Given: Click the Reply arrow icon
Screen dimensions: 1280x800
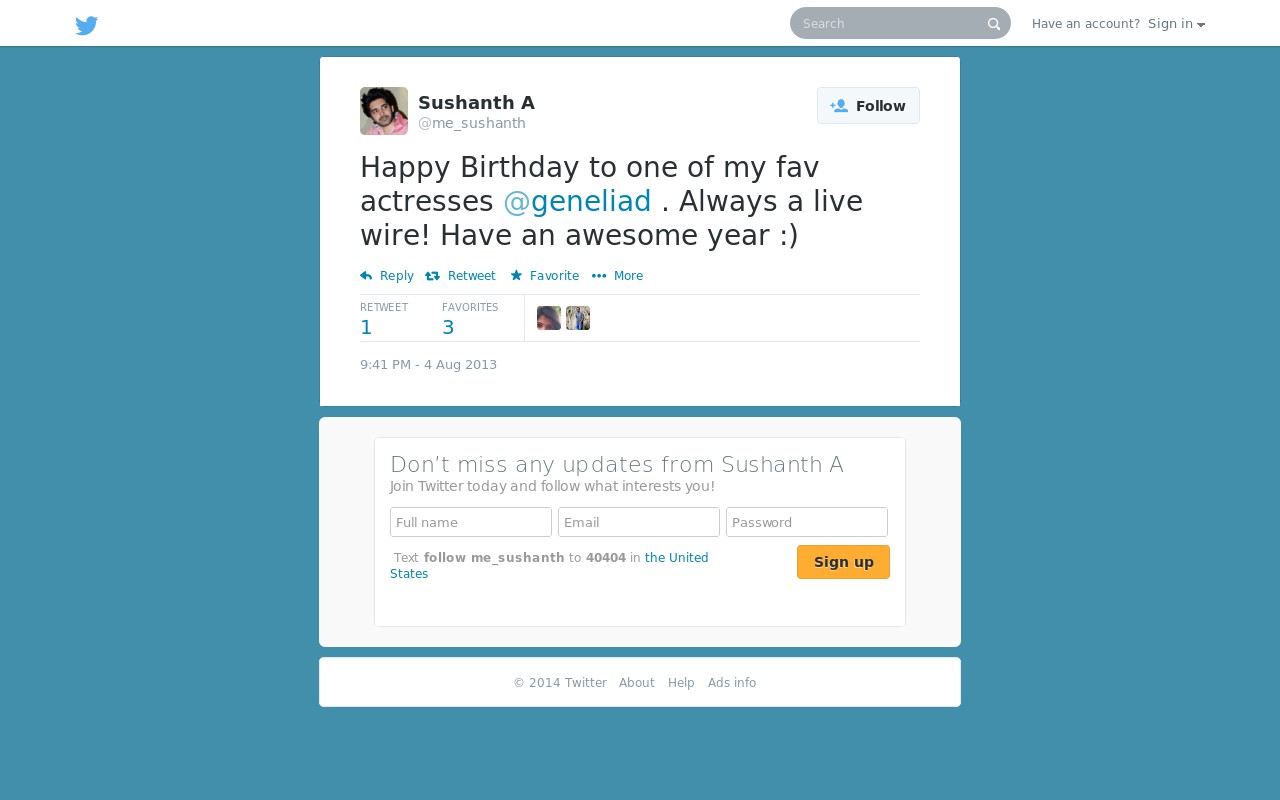Looking at the screenshot, I should 366,276.
